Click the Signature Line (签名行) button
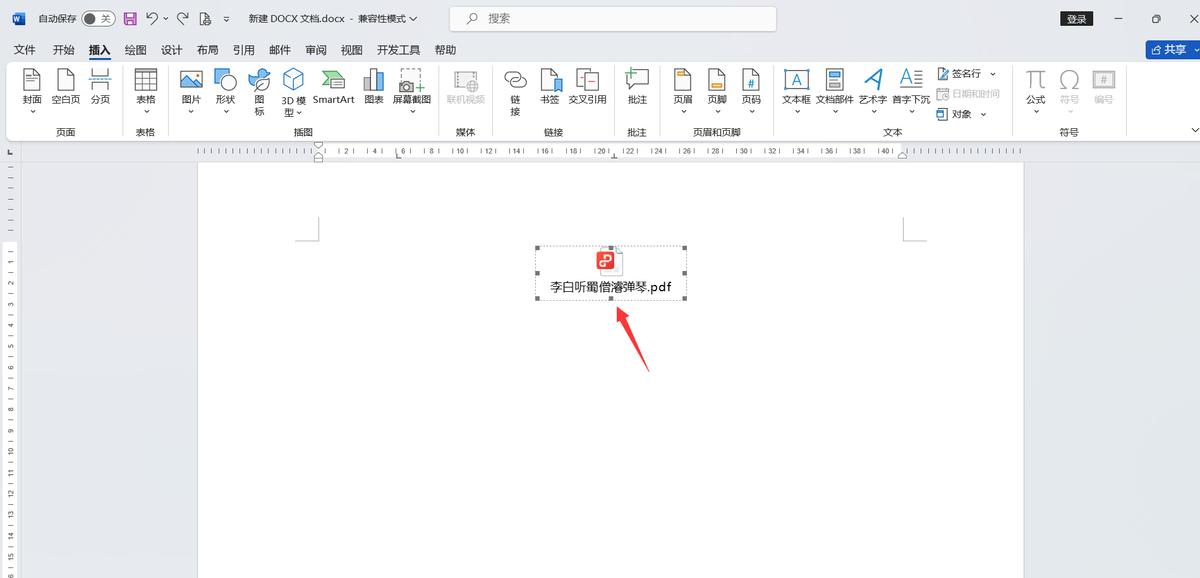Viewport: 1200px width, 578px height. (x=960, y=74)
